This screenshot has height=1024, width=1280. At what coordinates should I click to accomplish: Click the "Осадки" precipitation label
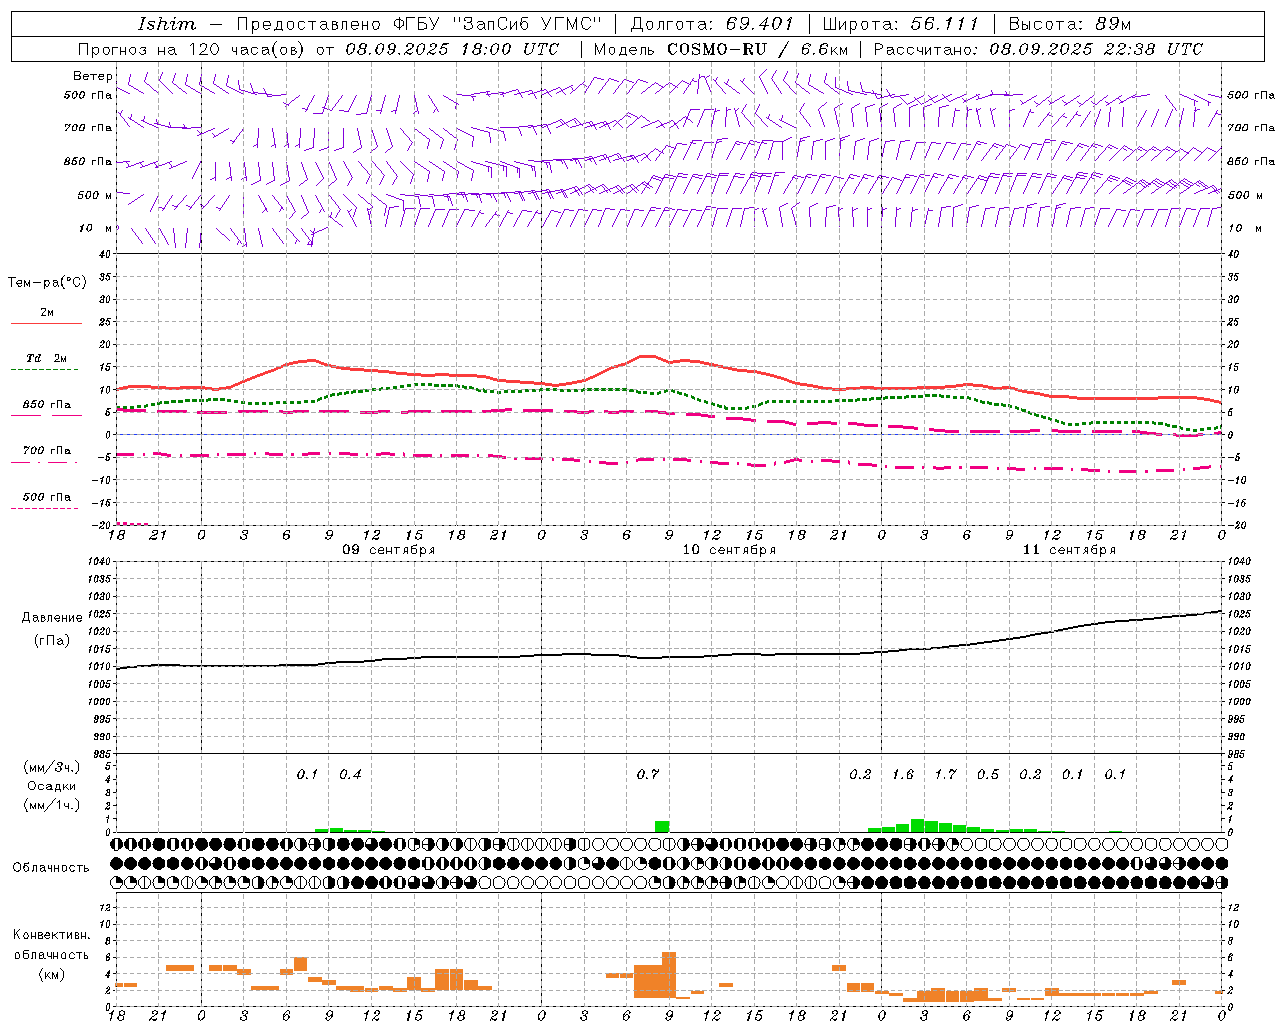[x=51, y=786]
